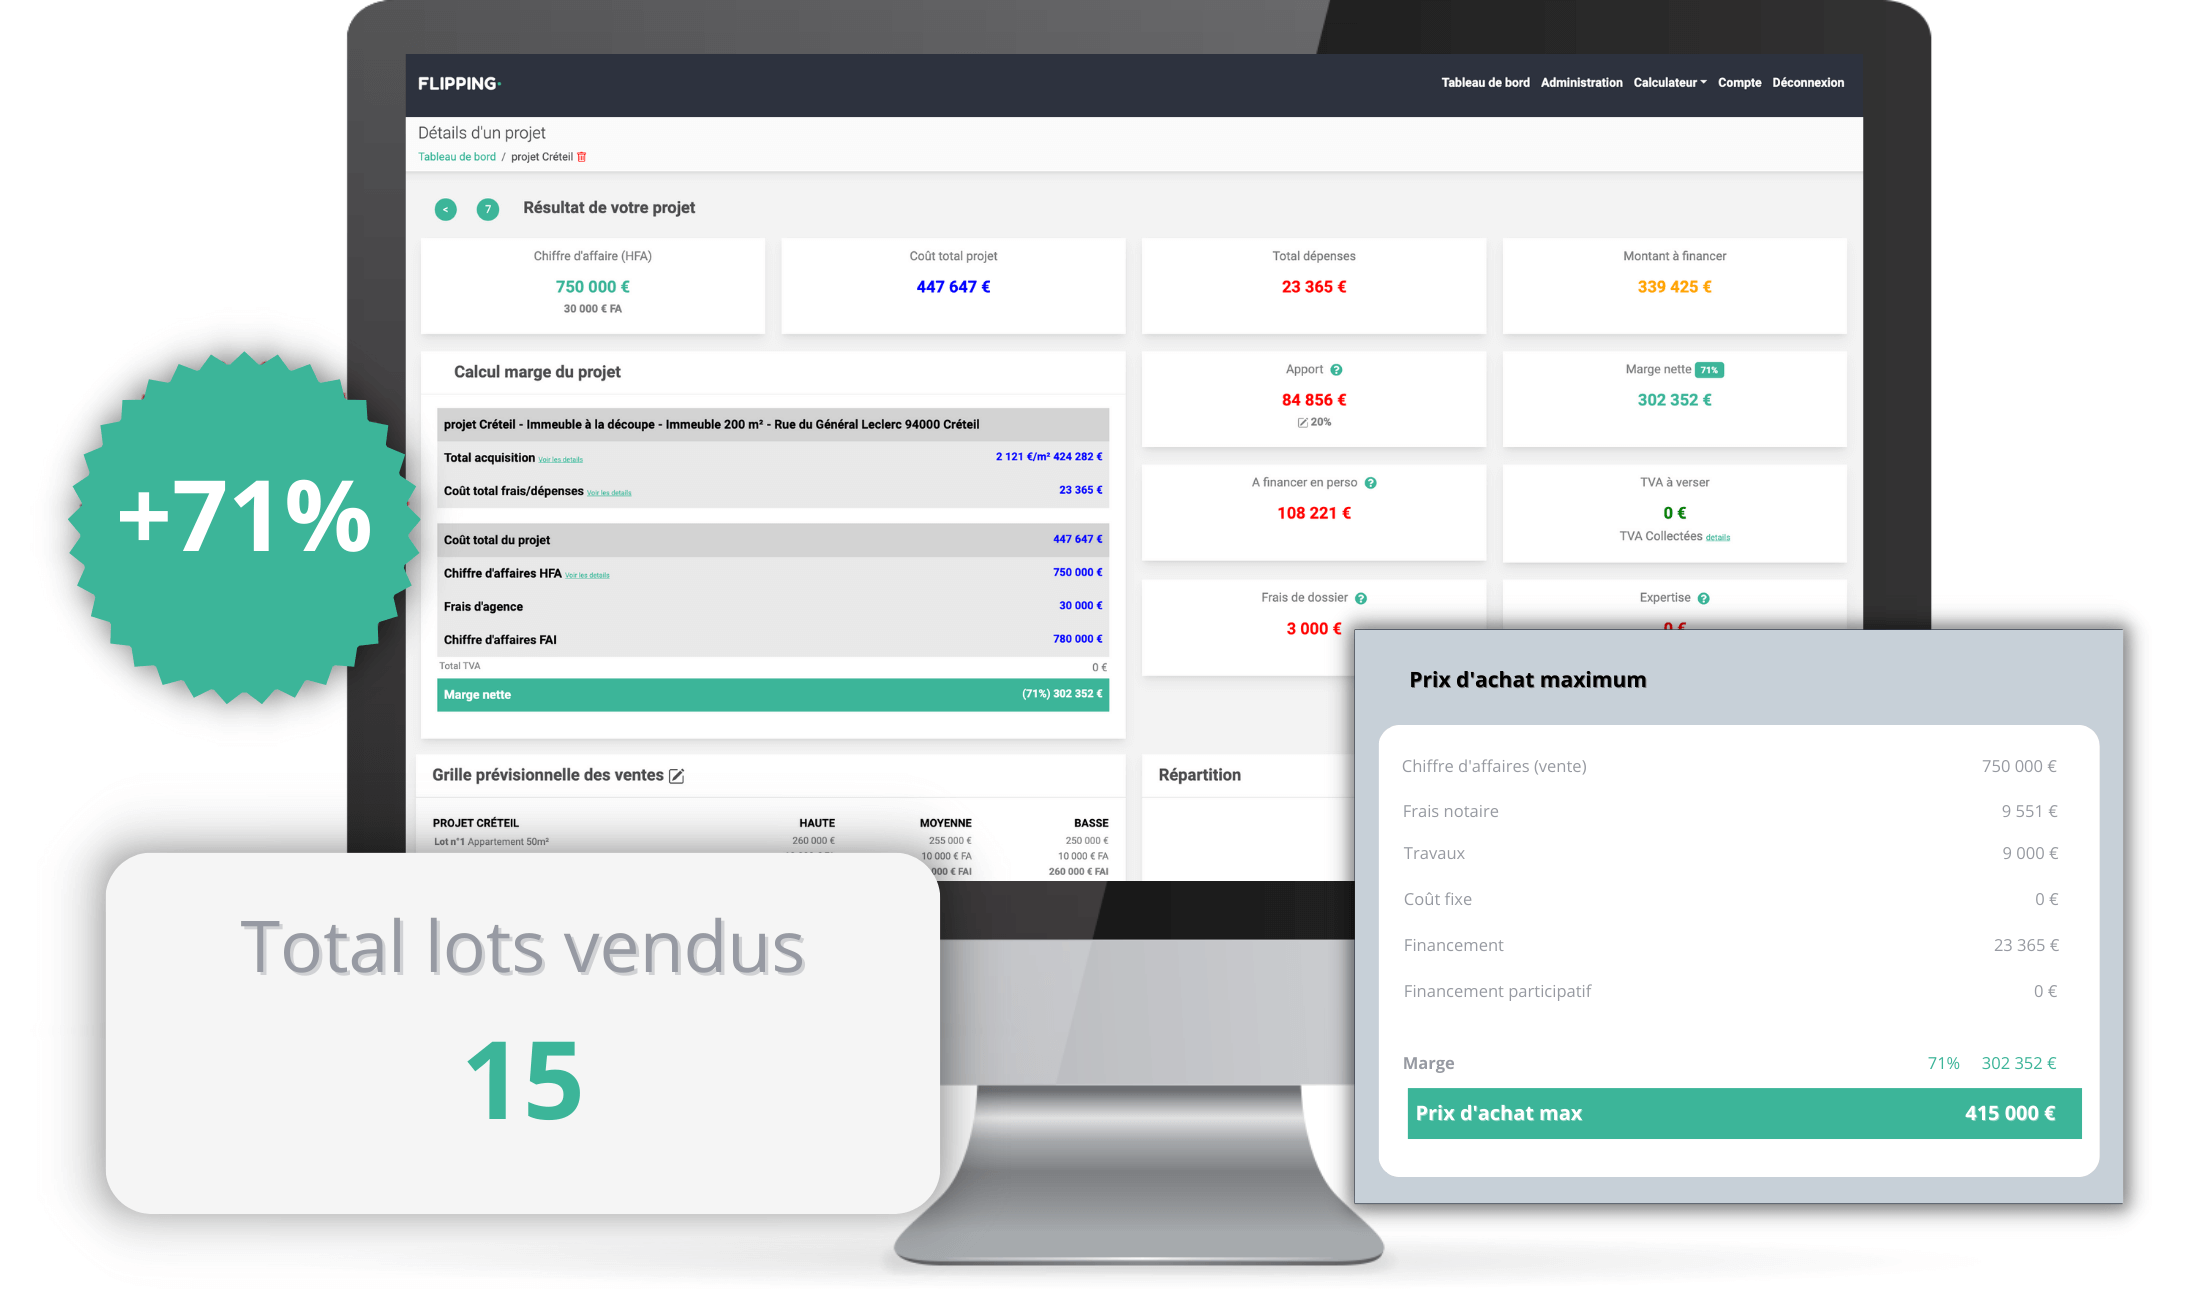2200x1299 pixels.
Task: Click the green Marge nette row
Action: [773, 695]
